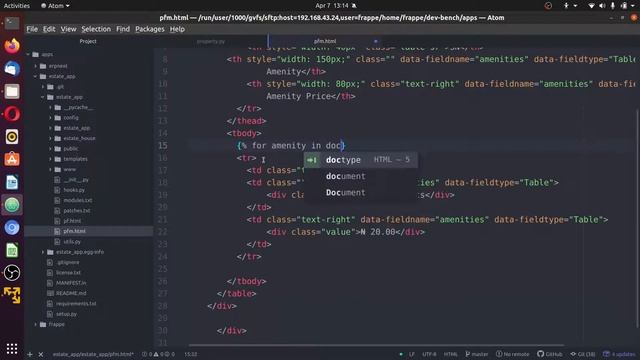Choose lowercase document autocomplete suggestion
Image resolution: width=640 pixels, height=360 pixels.
360,176
